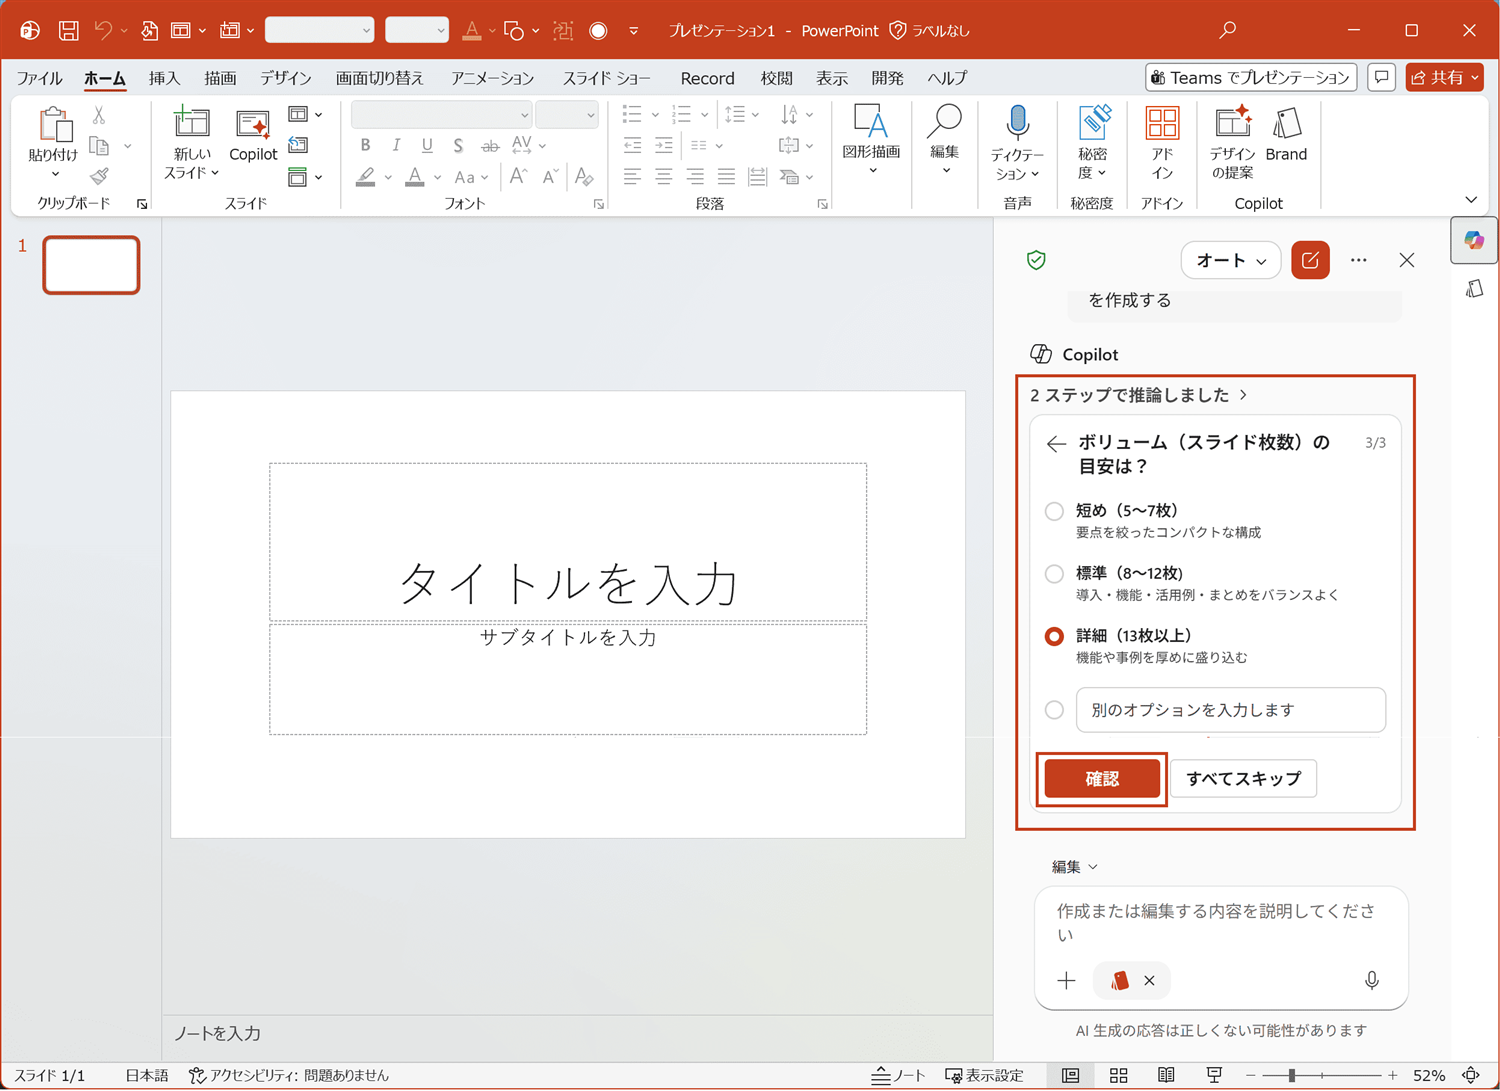Image resolution: width=1500 pixels, height=1091 pixels.
Task: Apply text shadow (S)
Action: click(x=458, y=146)
